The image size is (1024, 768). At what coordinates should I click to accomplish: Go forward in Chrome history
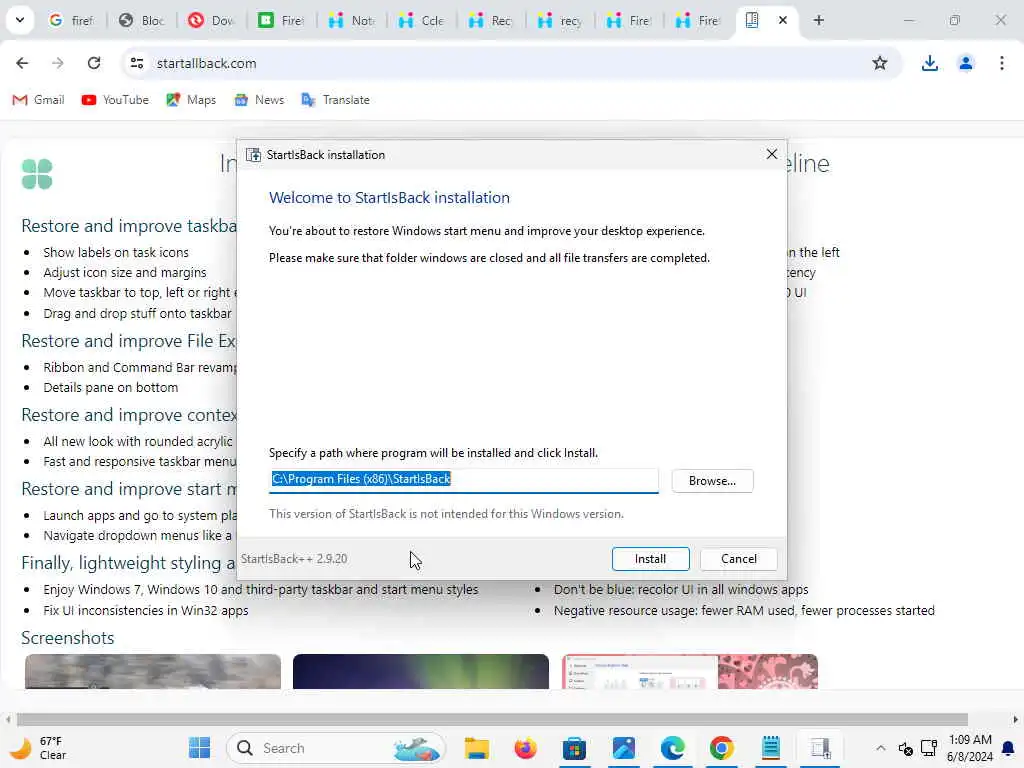tap(58, 63)
